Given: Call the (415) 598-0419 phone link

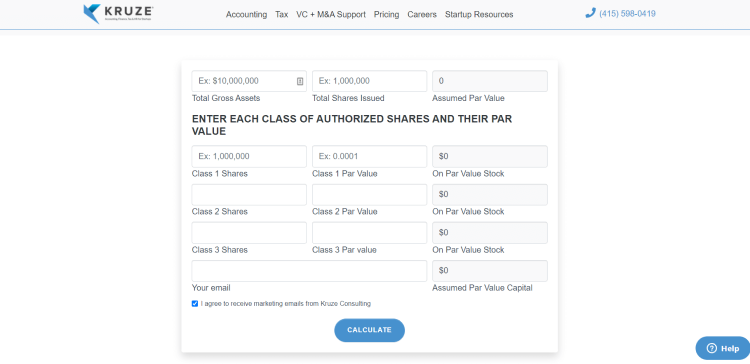Looking at the screenshot, I should pyautogui.click(x=627, y=14).
